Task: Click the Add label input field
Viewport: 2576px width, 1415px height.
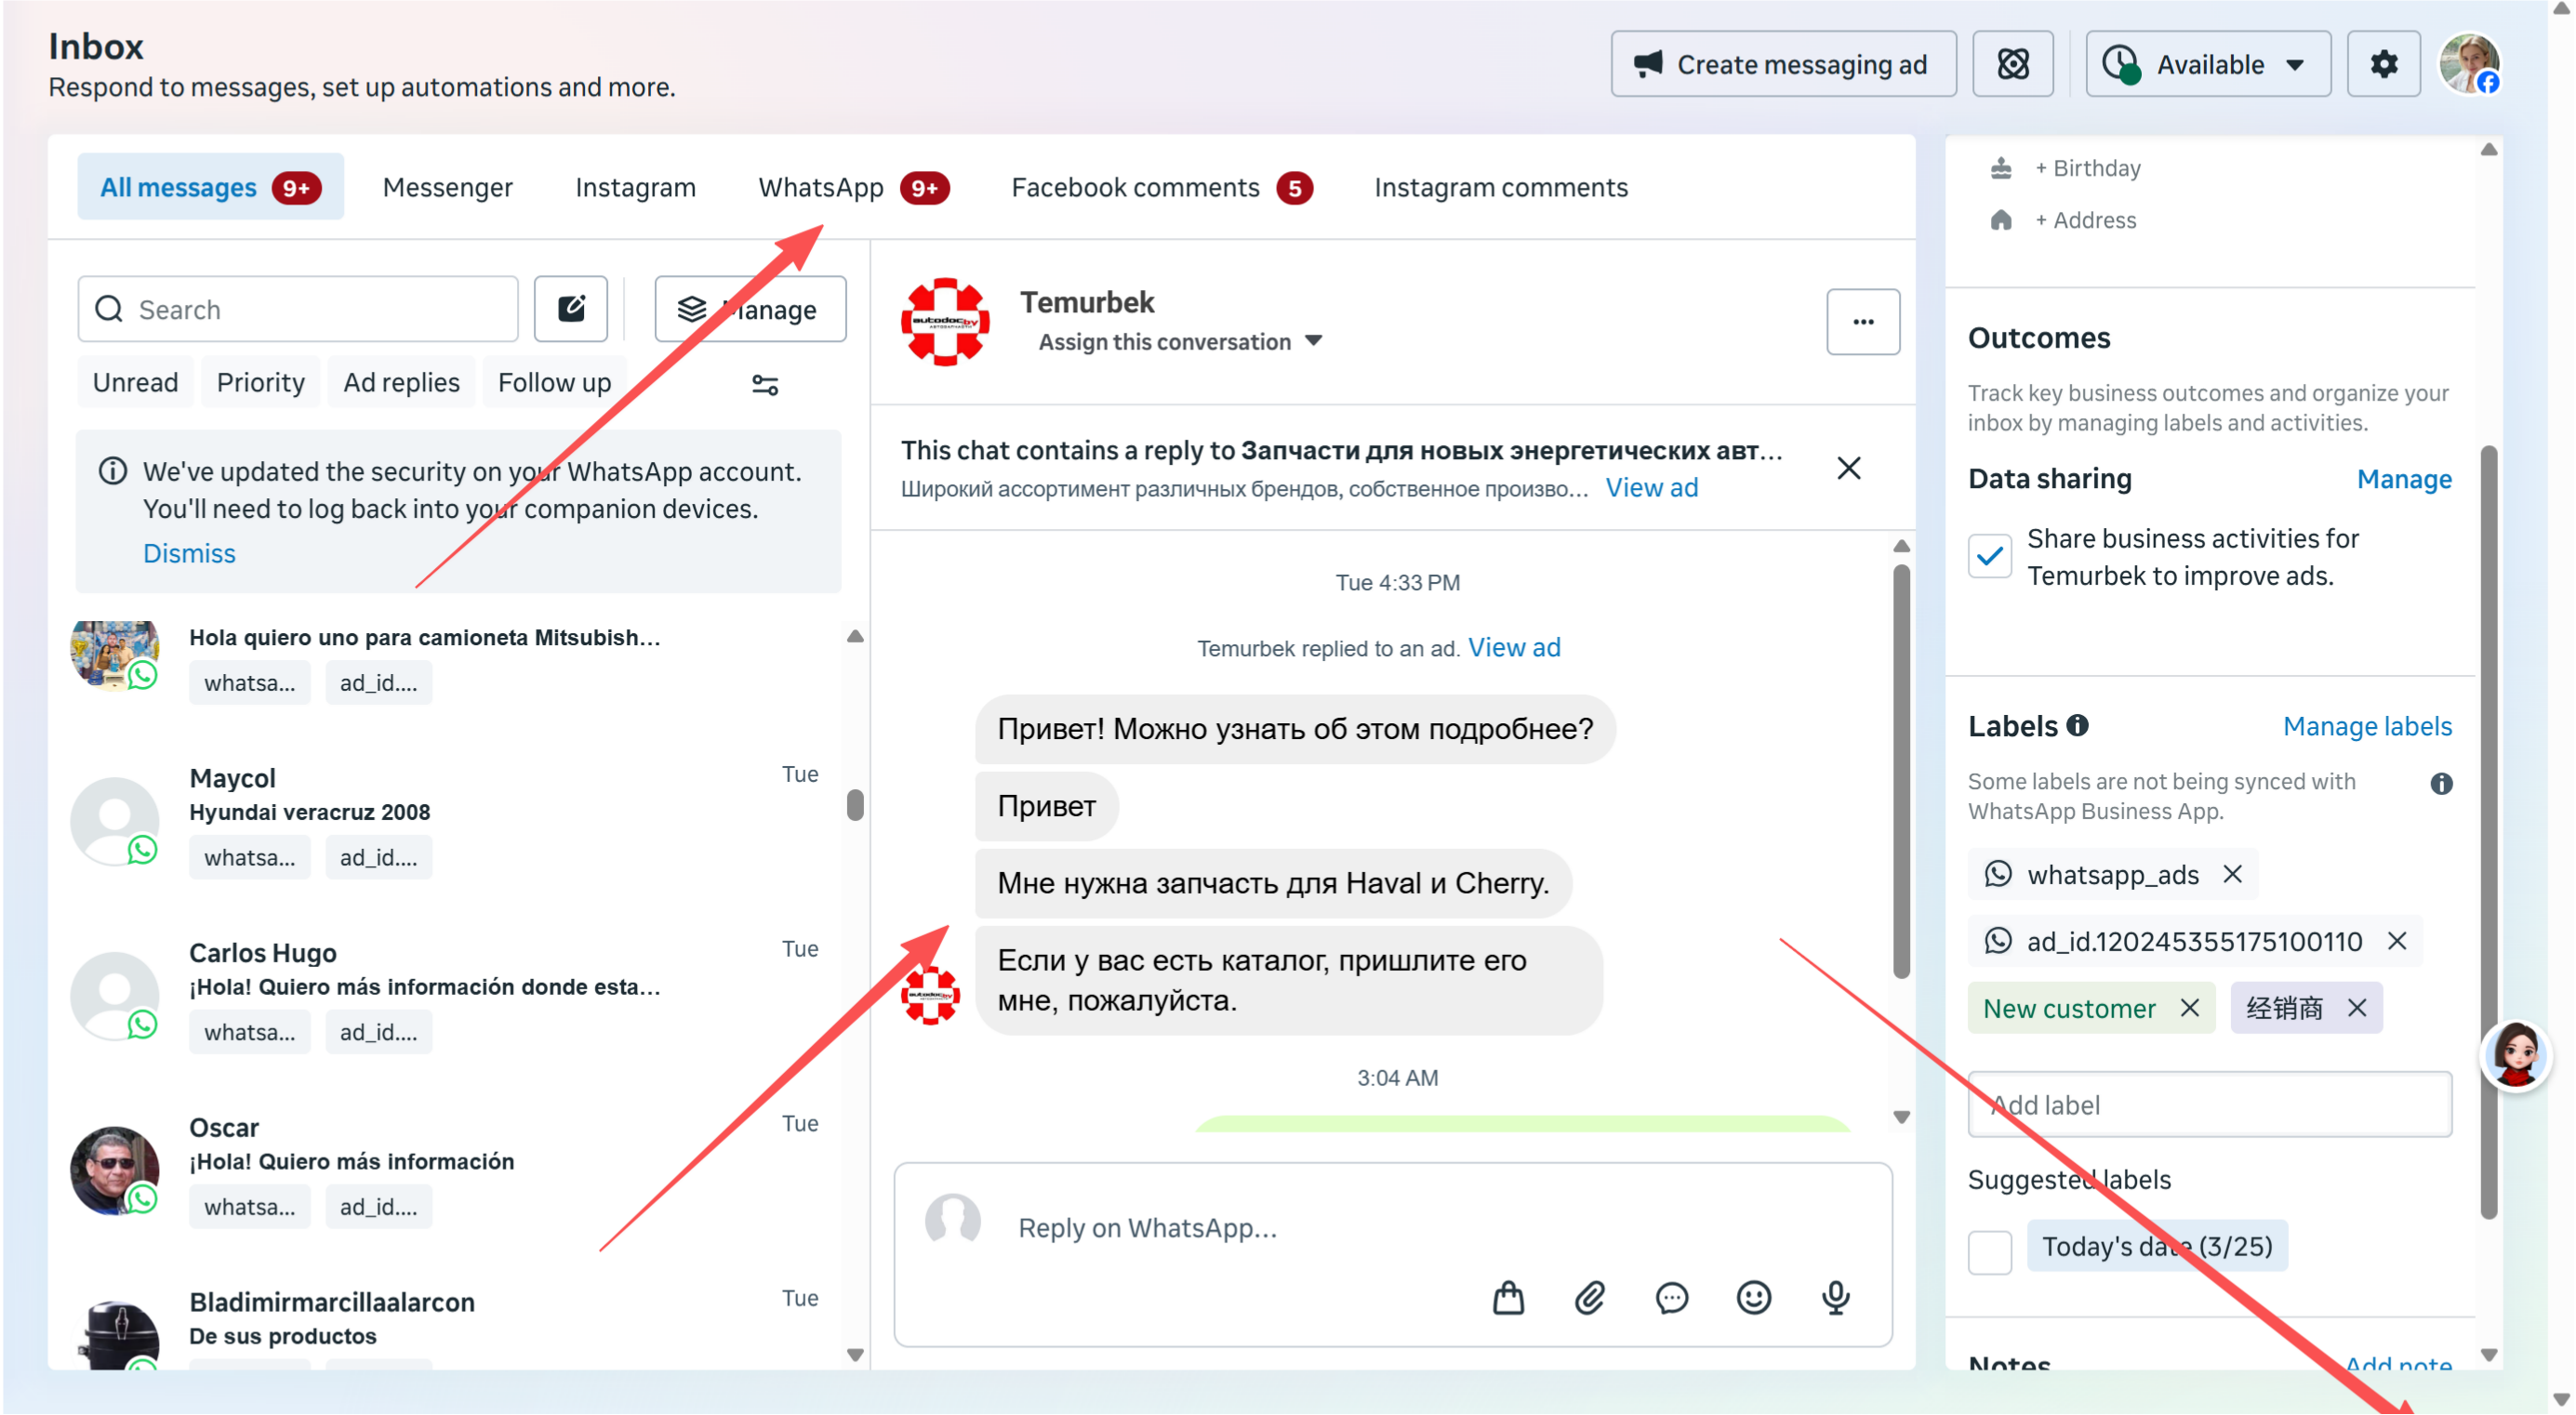Action: 2210,1105
